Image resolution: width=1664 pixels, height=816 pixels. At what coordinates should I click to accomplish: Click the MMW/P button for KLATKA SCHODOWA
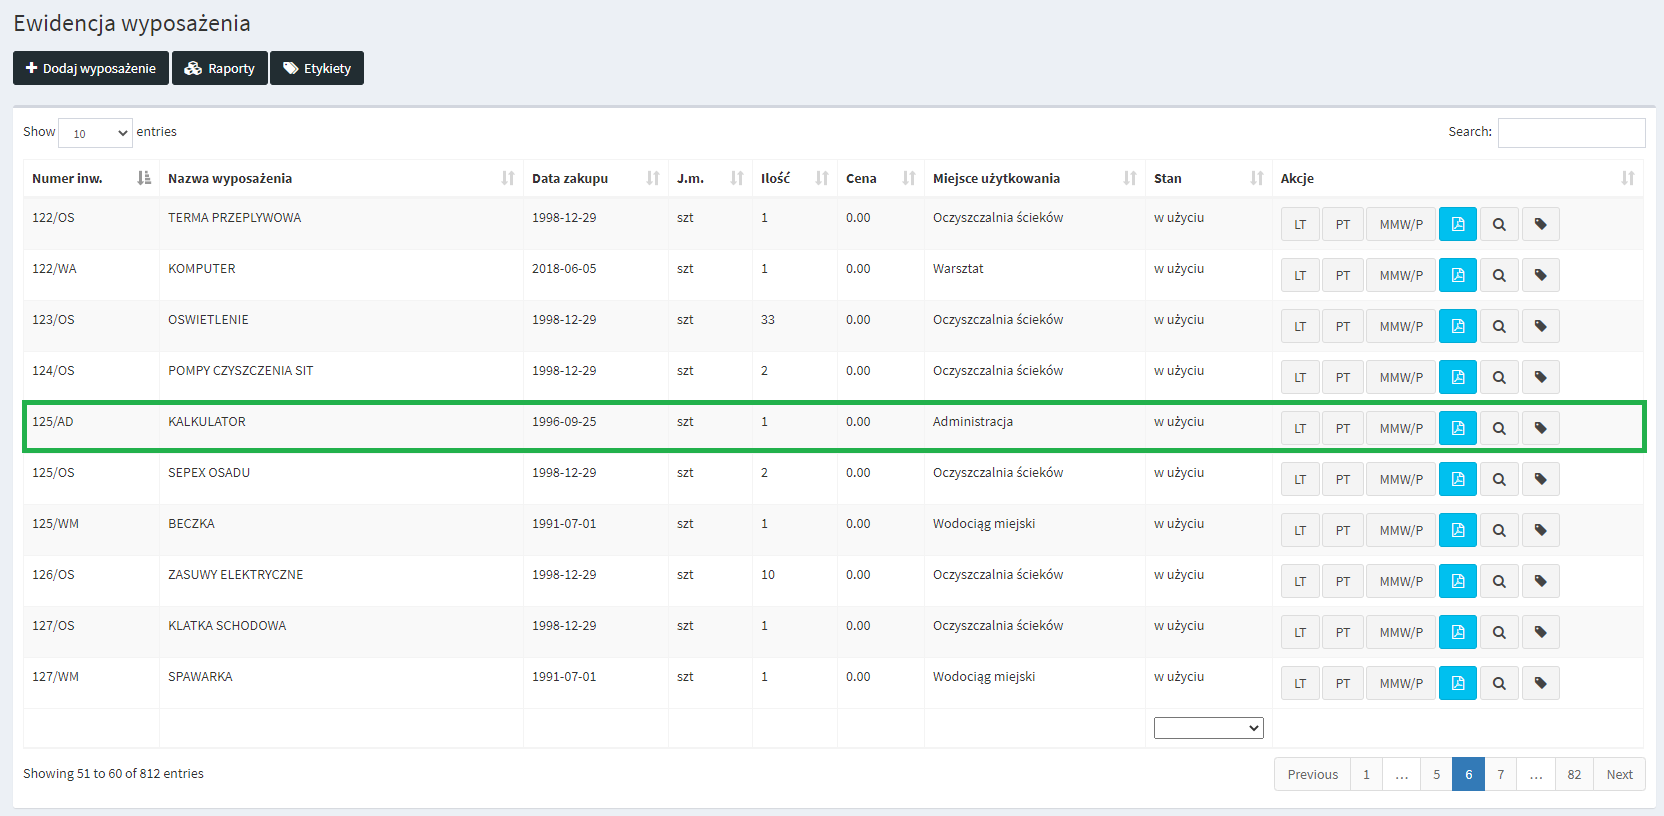point(1400,632)
